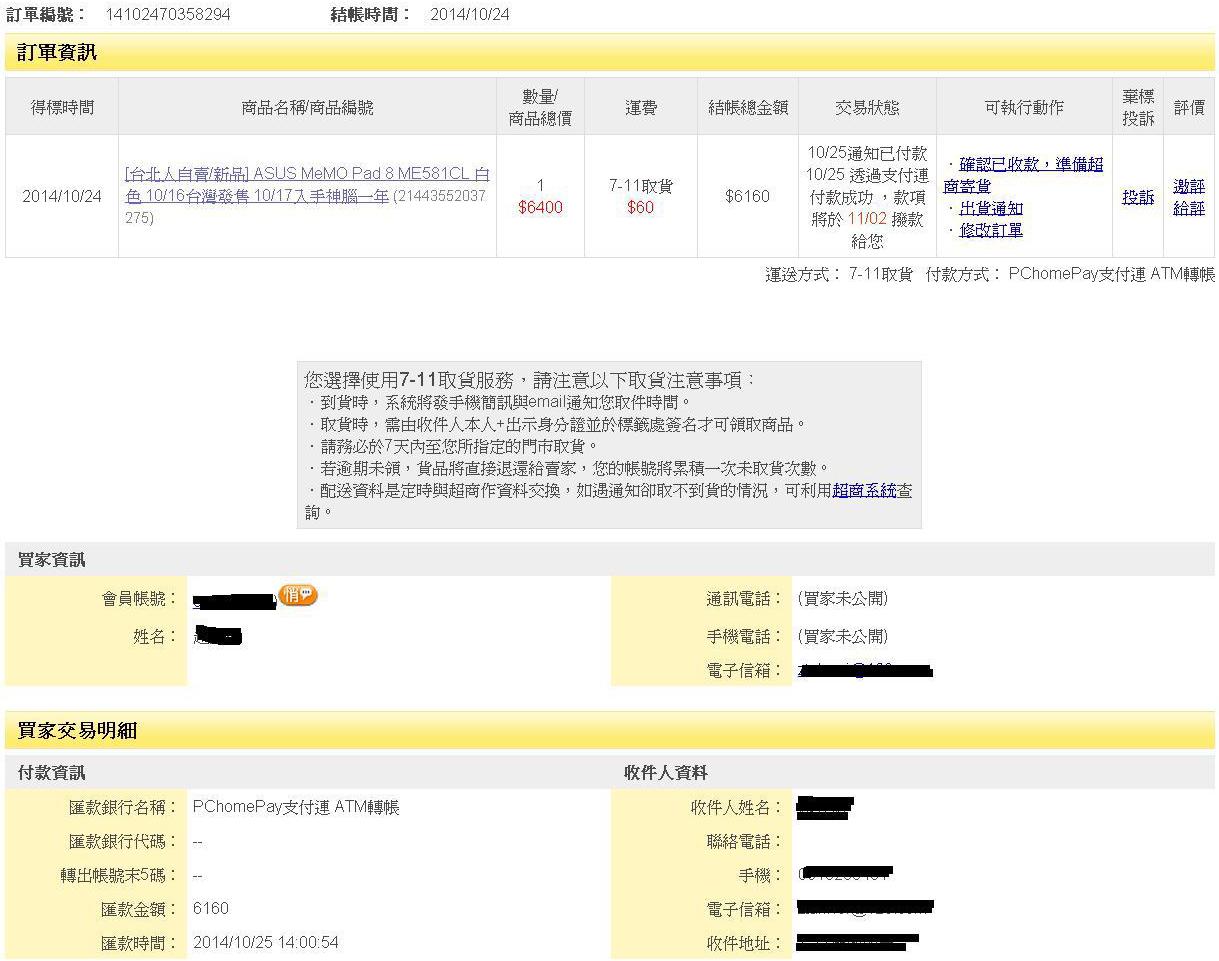Open the ASUS MeMO Pad 8 product link
This screenshot has height=961, width=1219.
308,185
